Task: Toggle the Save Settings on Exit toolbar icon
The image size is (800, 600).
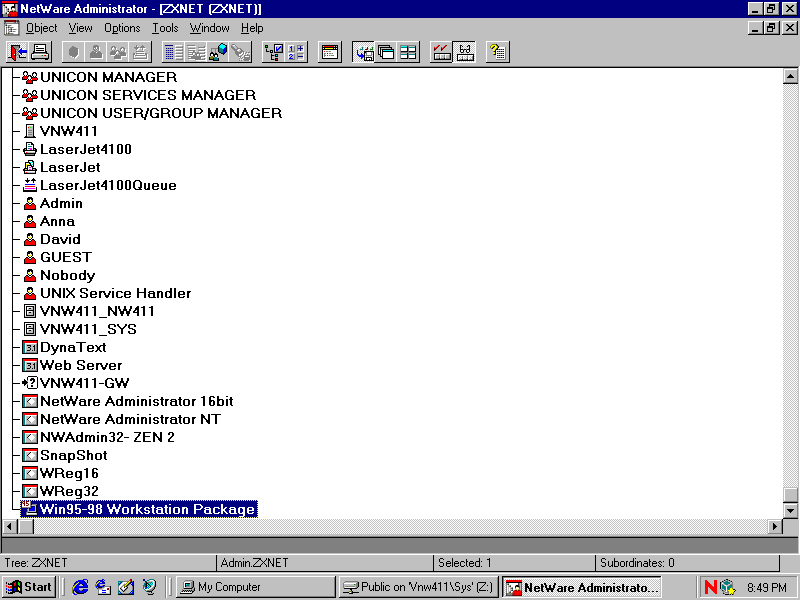Action: click(364, 52)
